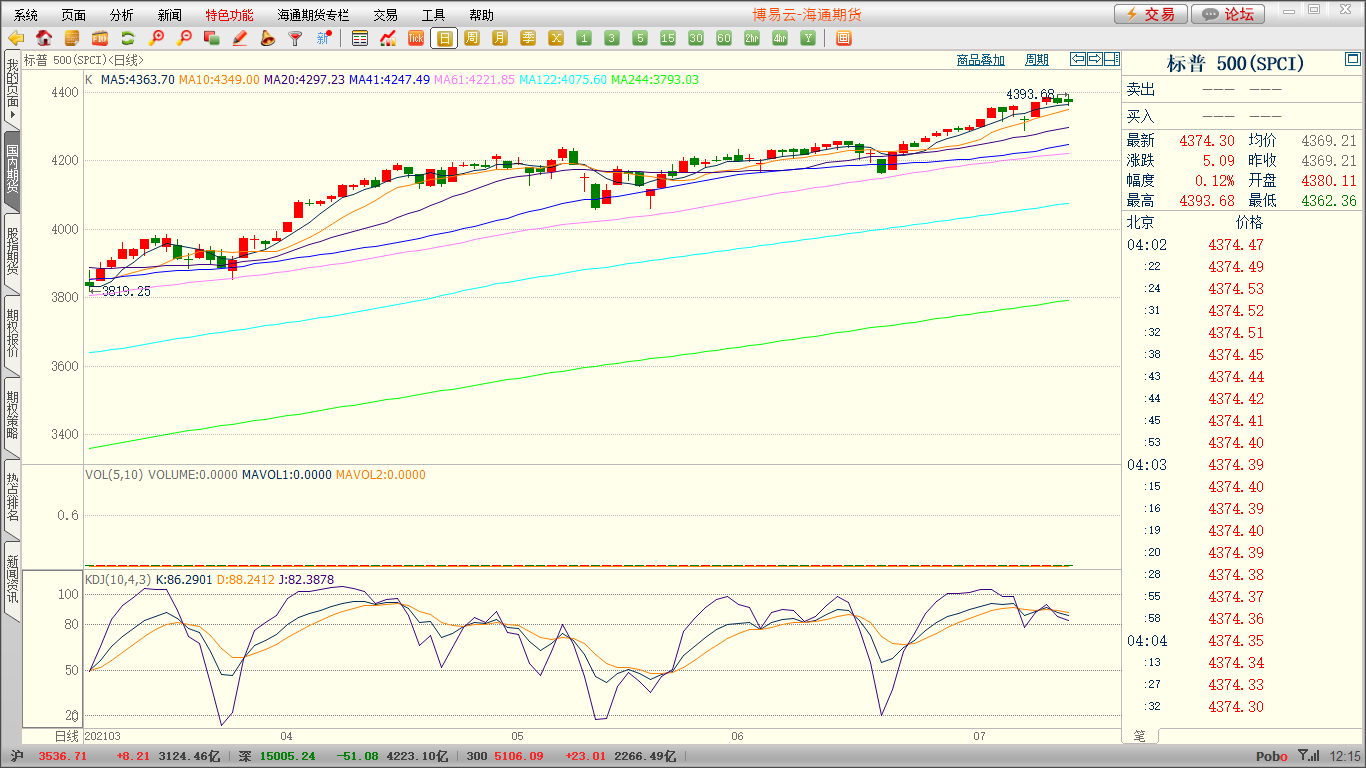Image resolution: width=1366 pixels, height=768 pixels.
Task: Open the 特色功能 menu
Action: (x=229, y=15)
